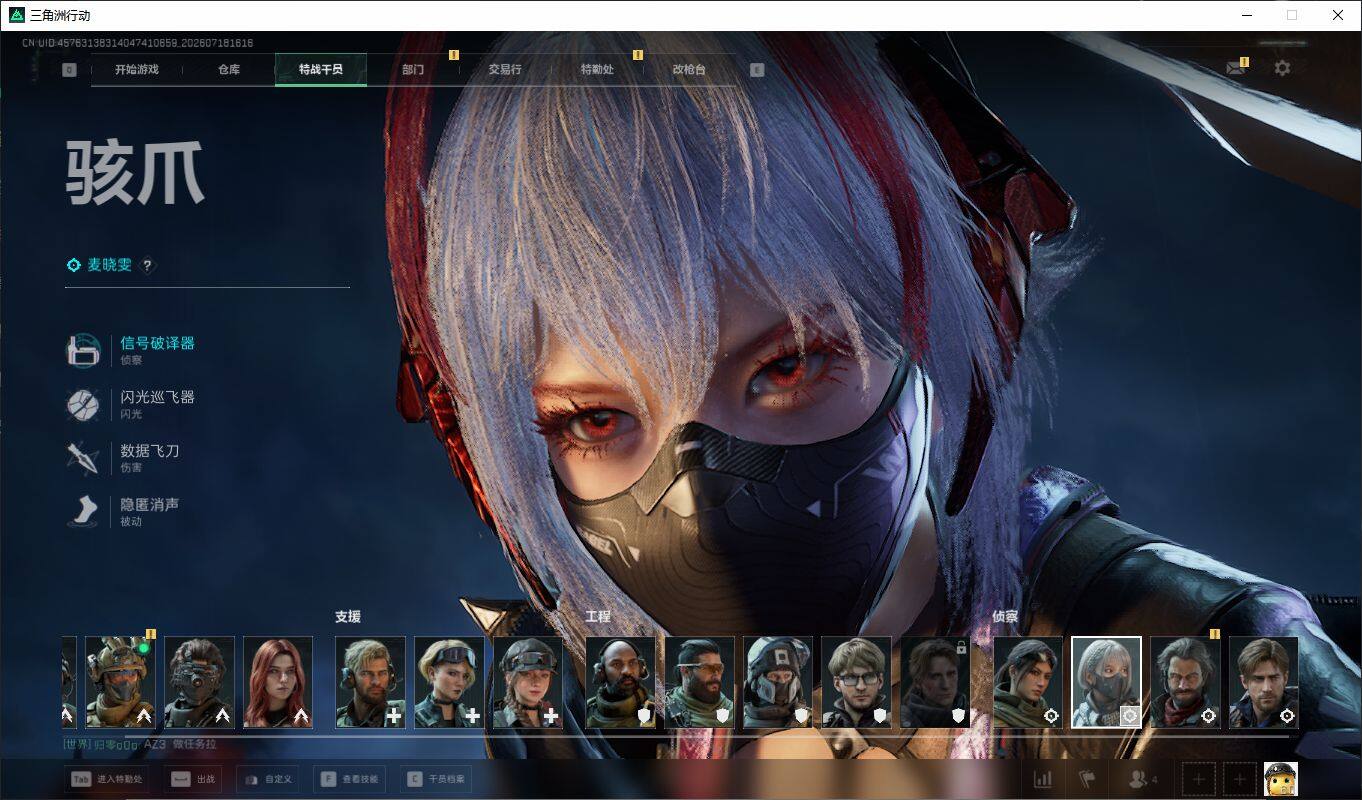This screenshot has width=1362, height=800.
Task: Select the 闪光巡飞器 skill icon
Action: [x=83, y=405]
